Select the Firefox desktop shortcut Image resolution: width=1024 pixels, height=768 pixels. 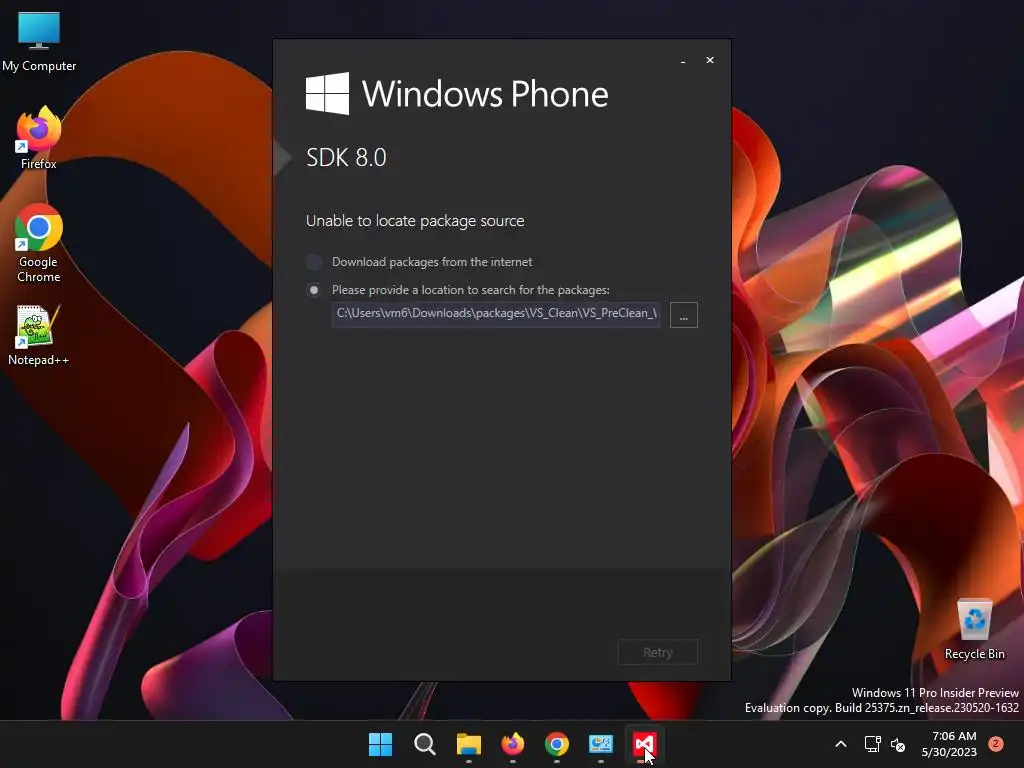pyautogui.click(x=39, y=138)
